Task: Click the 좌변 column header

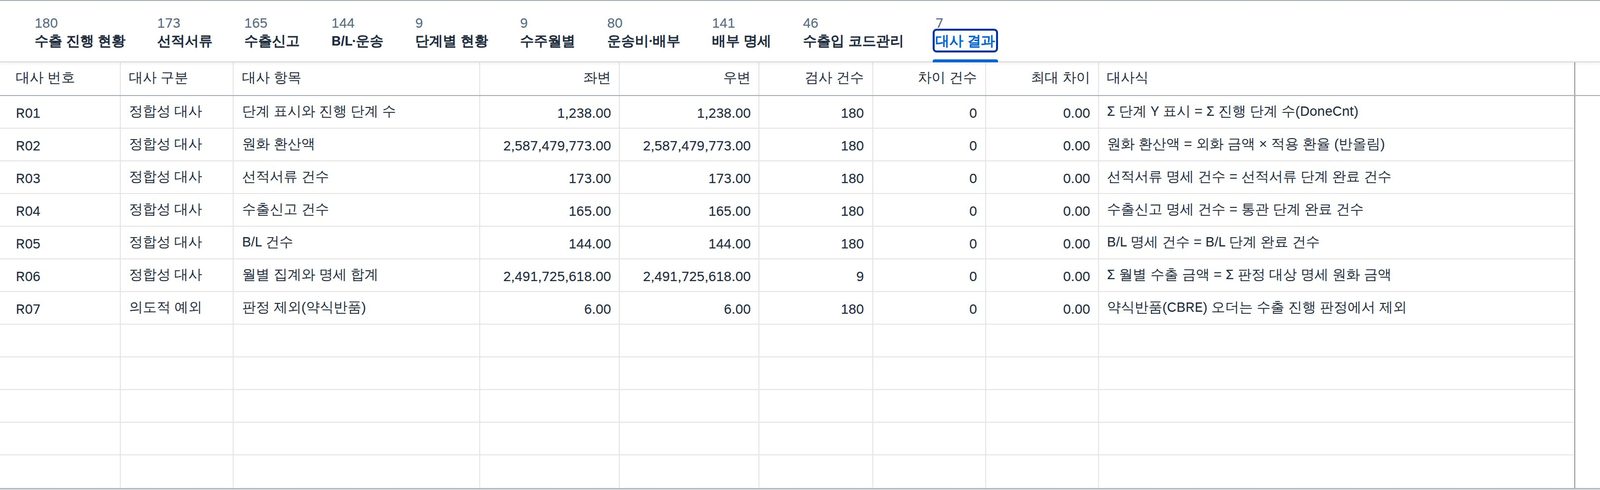Action: (x=549, y=78)
